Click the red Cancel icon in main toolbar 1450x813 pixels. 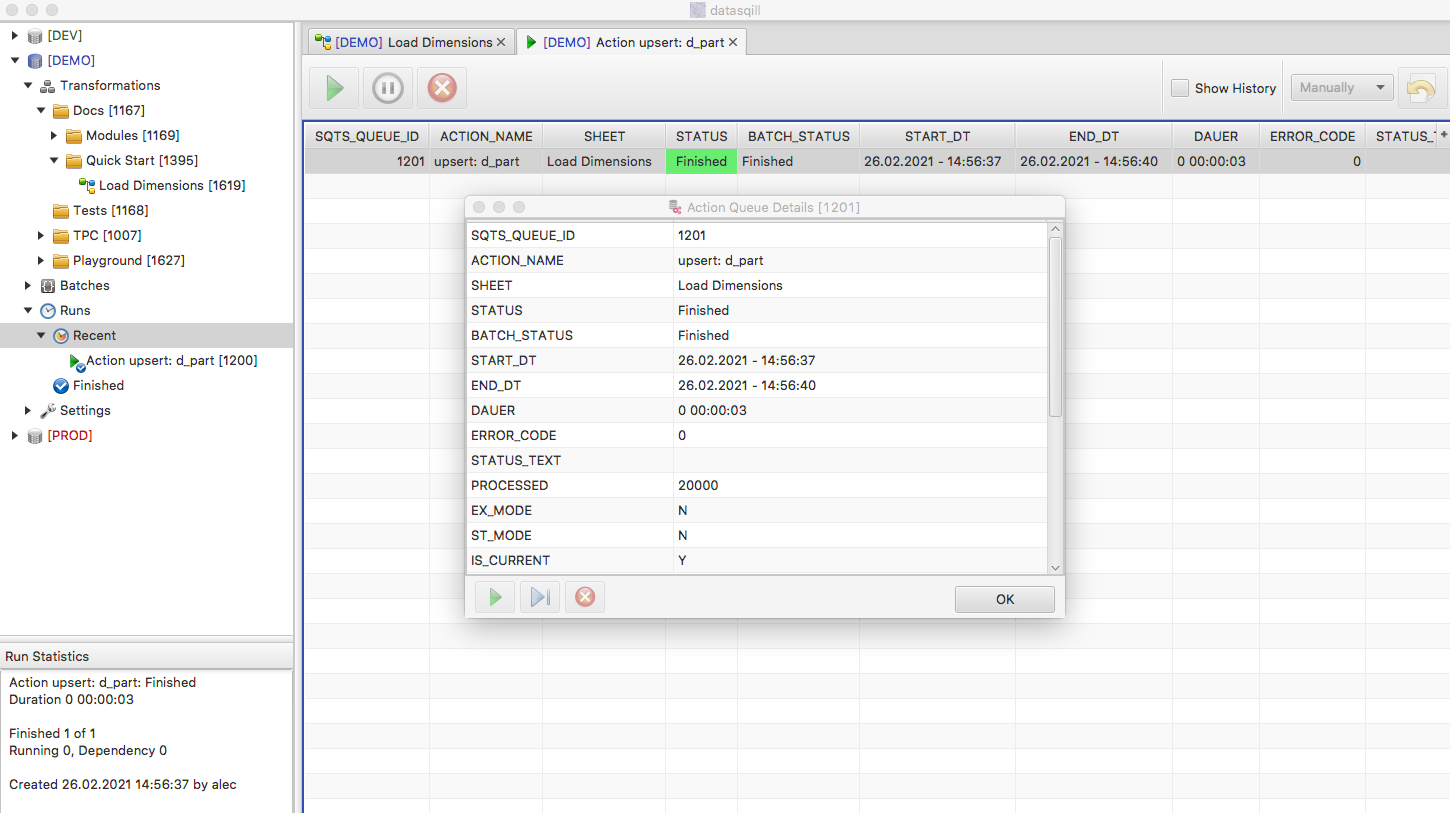pos(441,88)
